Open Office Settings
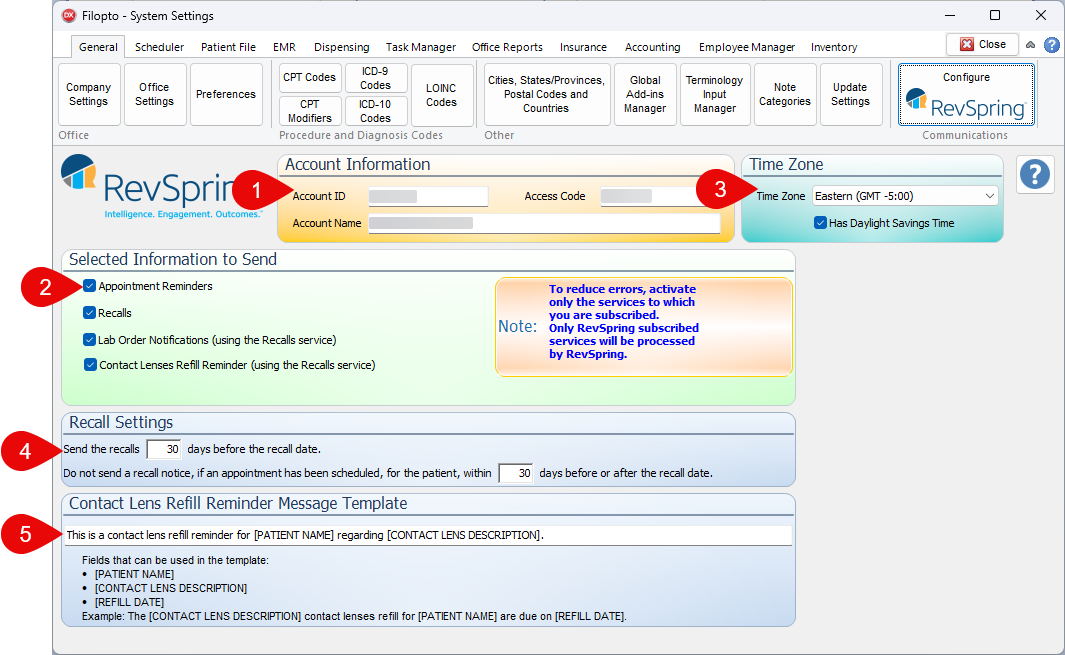Screen dimensions: 1065x655 154,94
